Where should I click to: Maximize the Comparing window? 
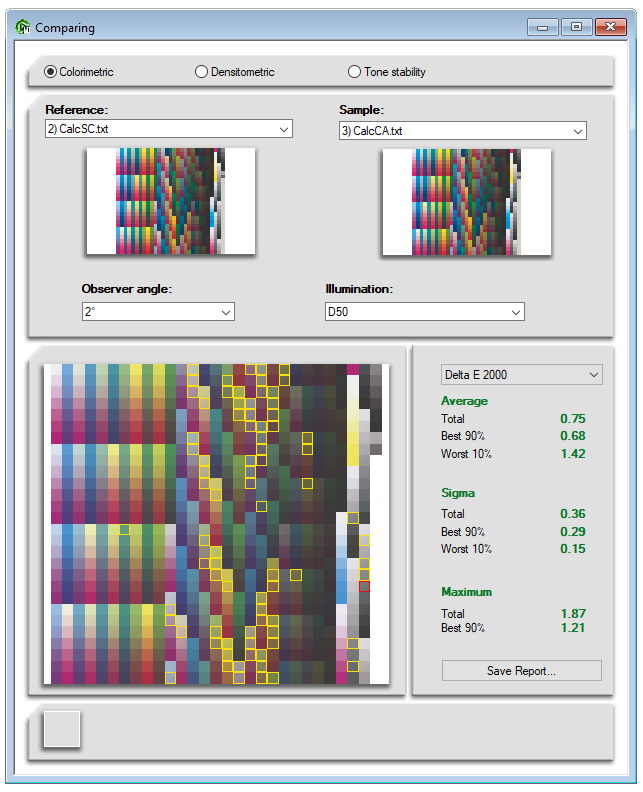coord(576,27)
